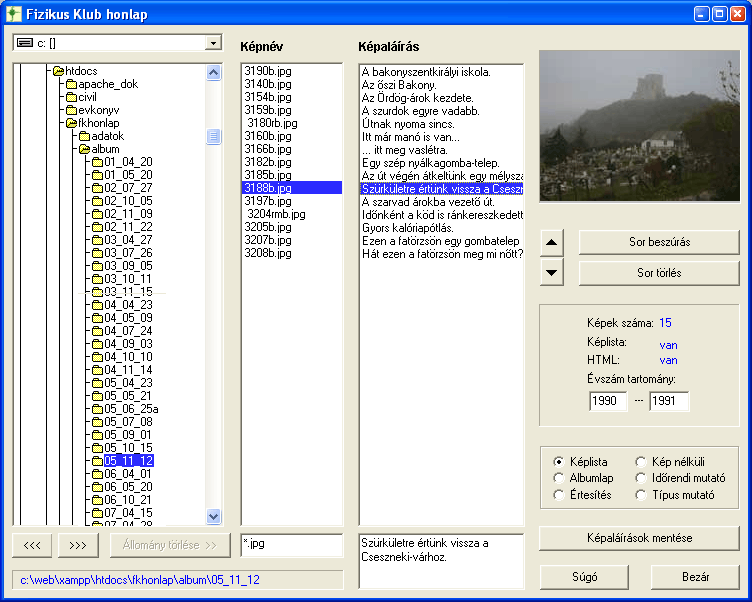Open the drive c: dropdown
Viewport: 752px width, 602px height.
coord(212,43)
